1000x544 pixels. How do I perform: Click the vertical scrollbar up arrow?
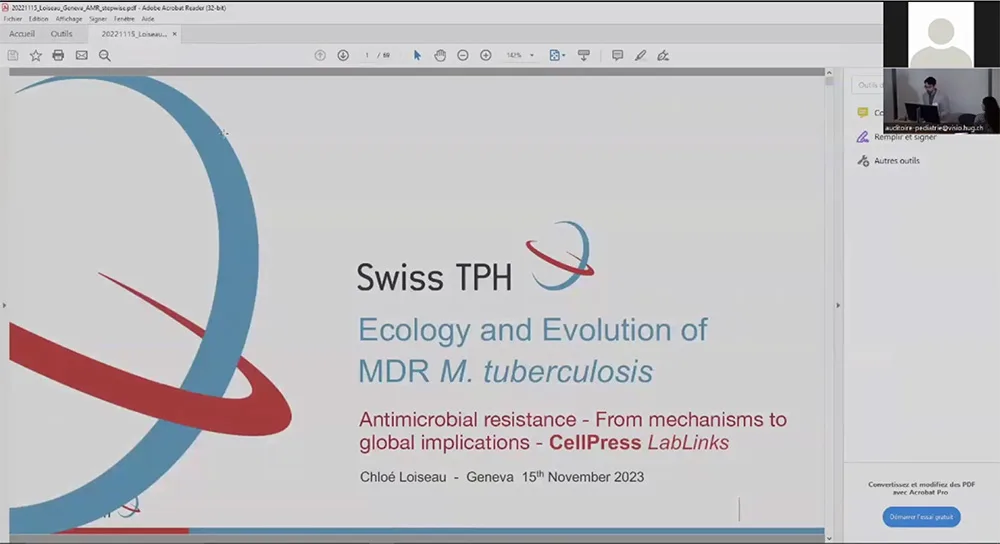click(x=829, y=73)
